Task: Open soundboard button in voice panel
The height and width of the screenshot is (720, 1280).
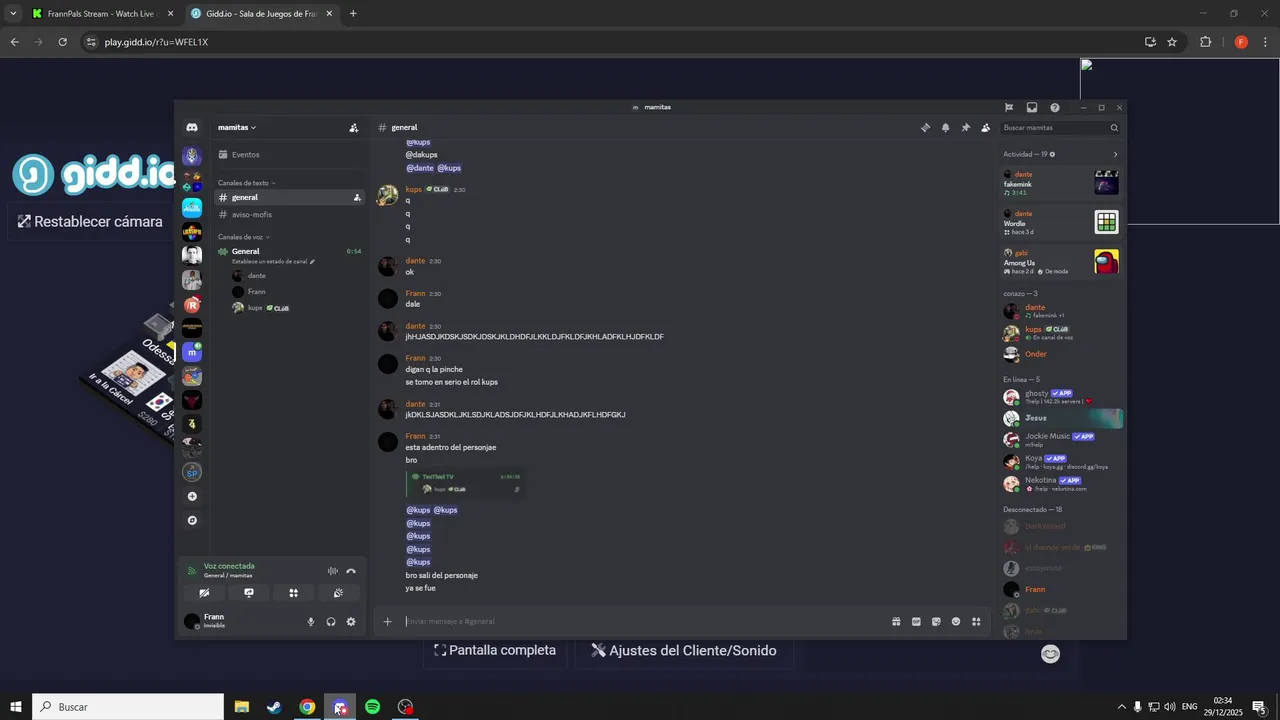Action: (339, 593)
